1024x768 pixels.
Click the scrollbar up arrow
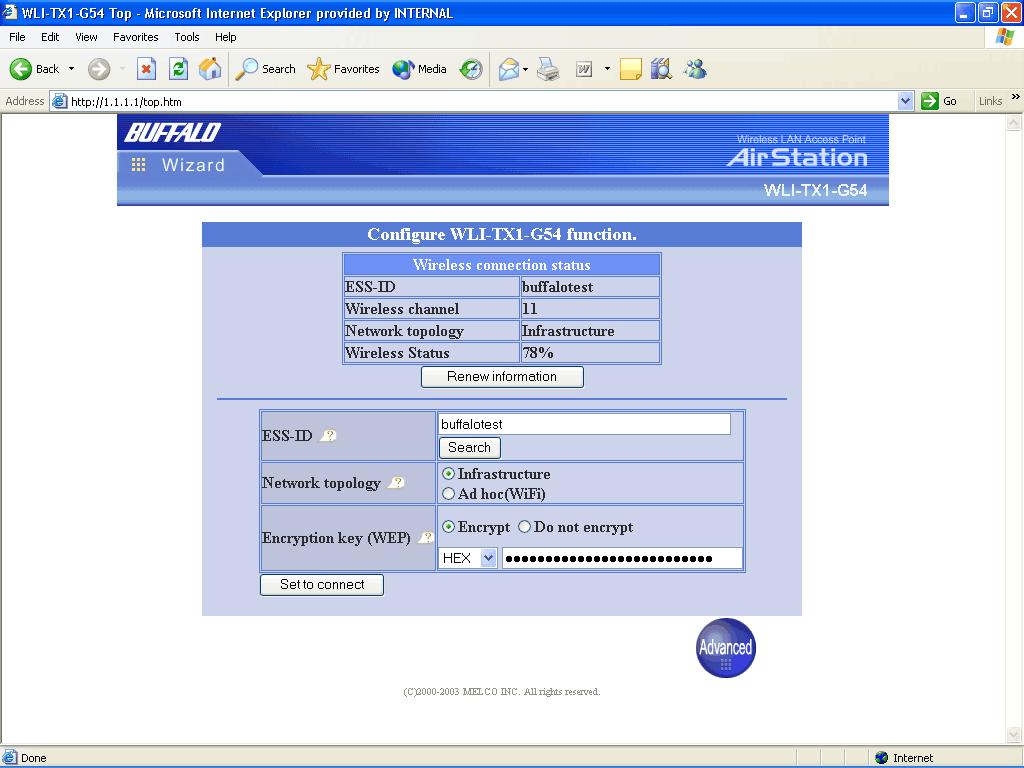point(1014,123)
